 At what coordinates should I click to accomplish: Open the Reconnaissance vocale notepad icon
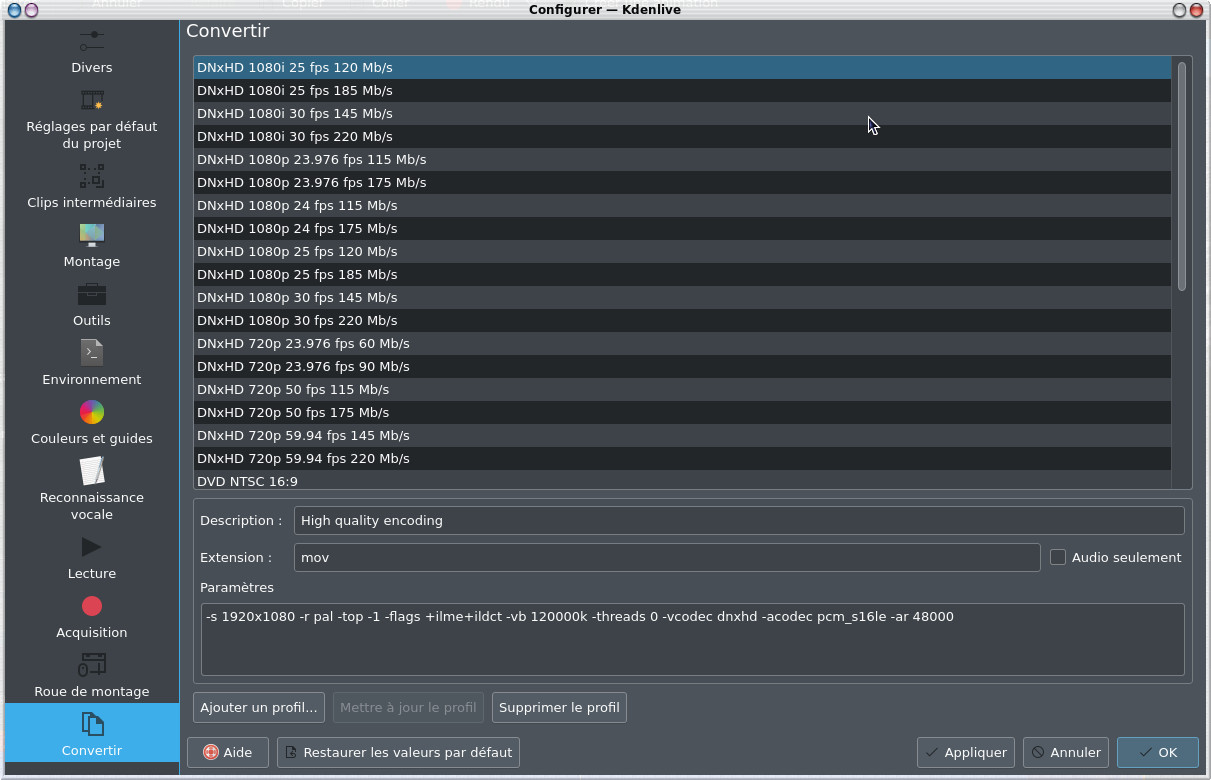92,471
